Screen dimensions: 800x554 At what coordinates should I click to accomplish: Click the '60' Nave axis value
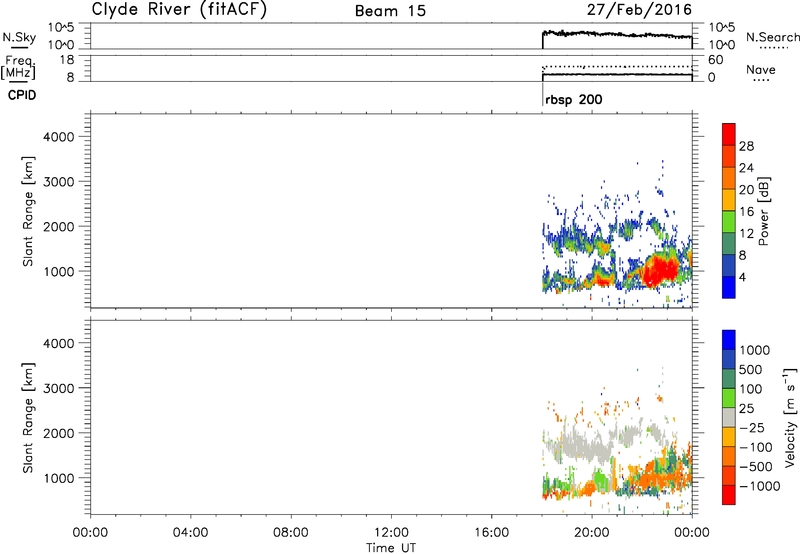pyautogui.click(x=715, y=60)
